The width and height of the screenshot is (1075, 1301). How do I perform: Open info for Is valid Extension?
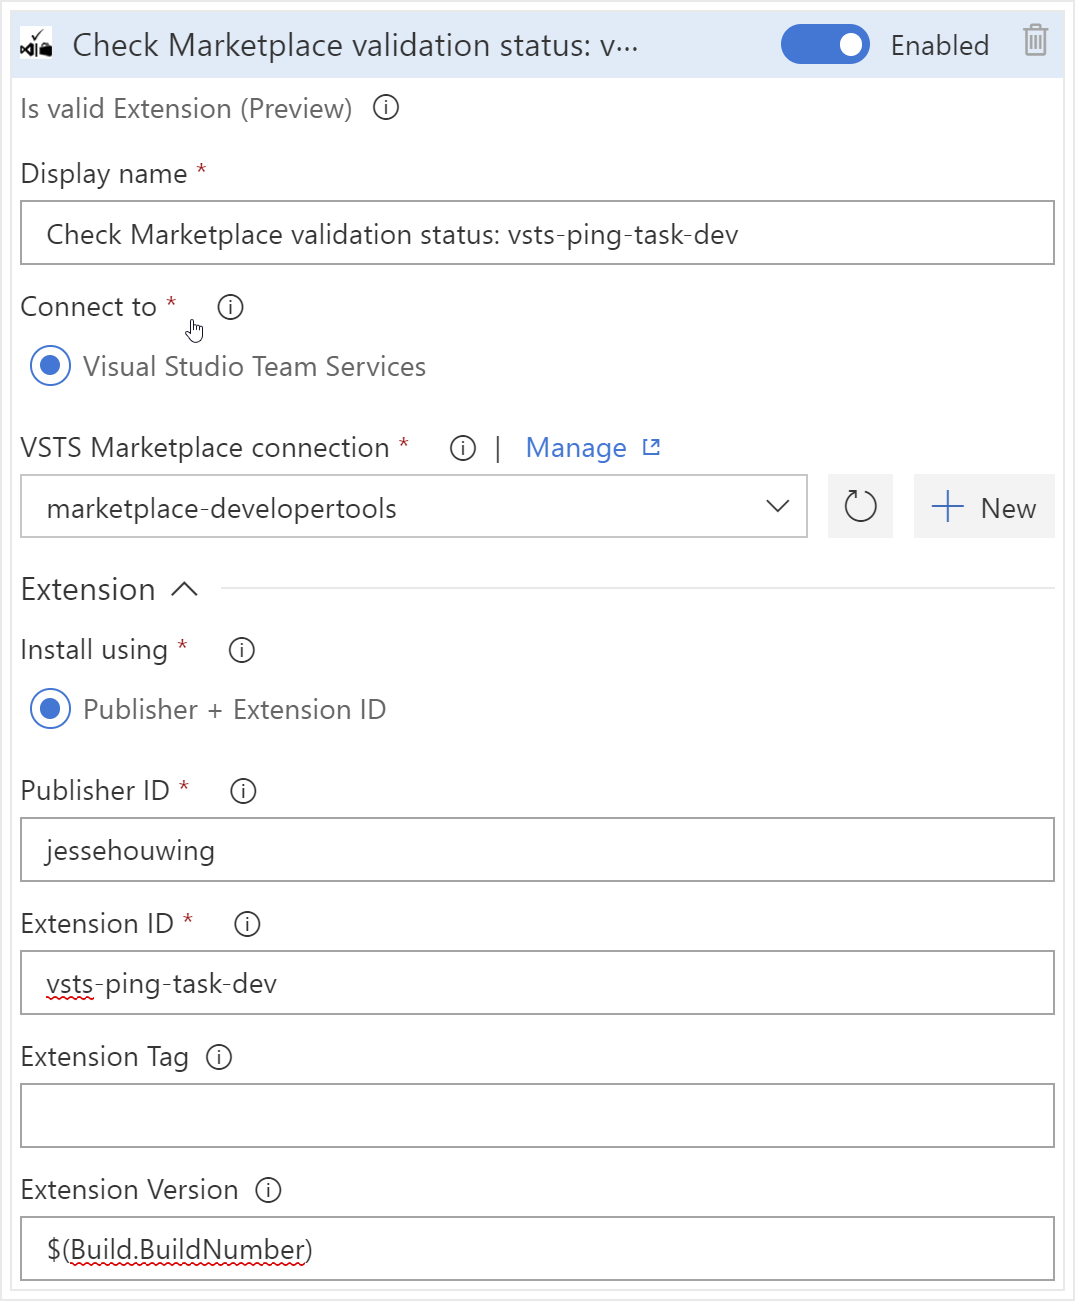pos(386,108)
